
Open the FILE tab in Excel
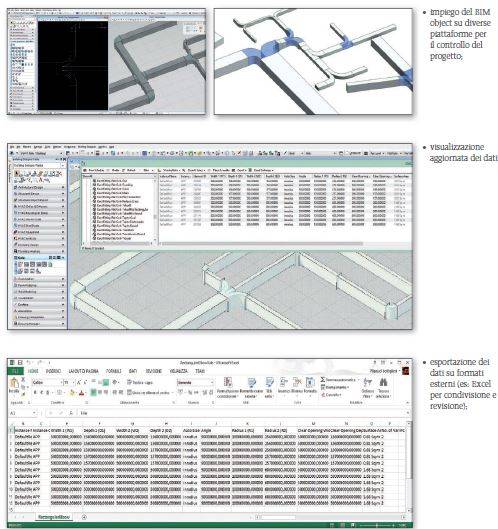pyautogui.click(x=15, y=371)
